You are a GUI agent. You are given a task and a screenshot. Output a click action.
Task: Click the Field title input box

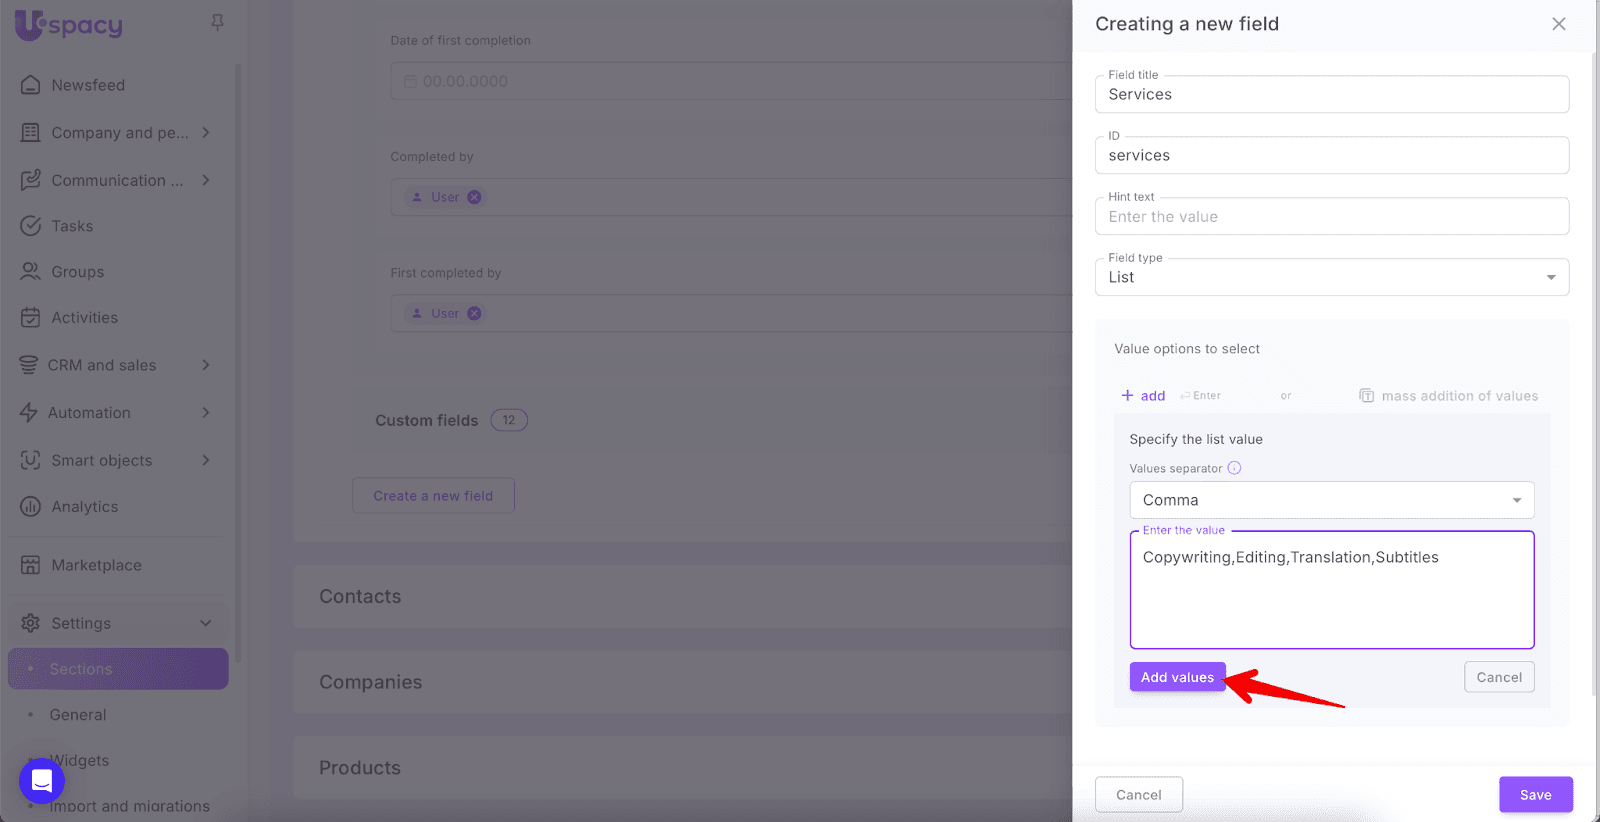1331,95
